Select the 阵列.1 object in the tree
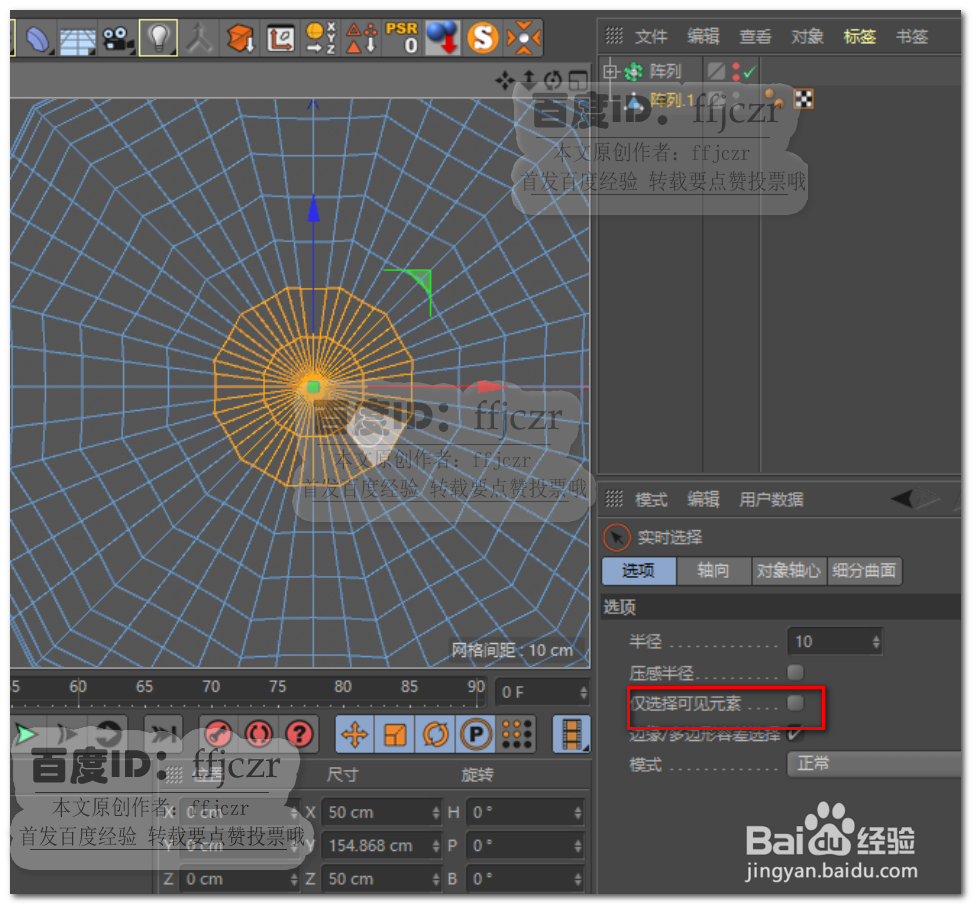 click(x=672, y=100)
